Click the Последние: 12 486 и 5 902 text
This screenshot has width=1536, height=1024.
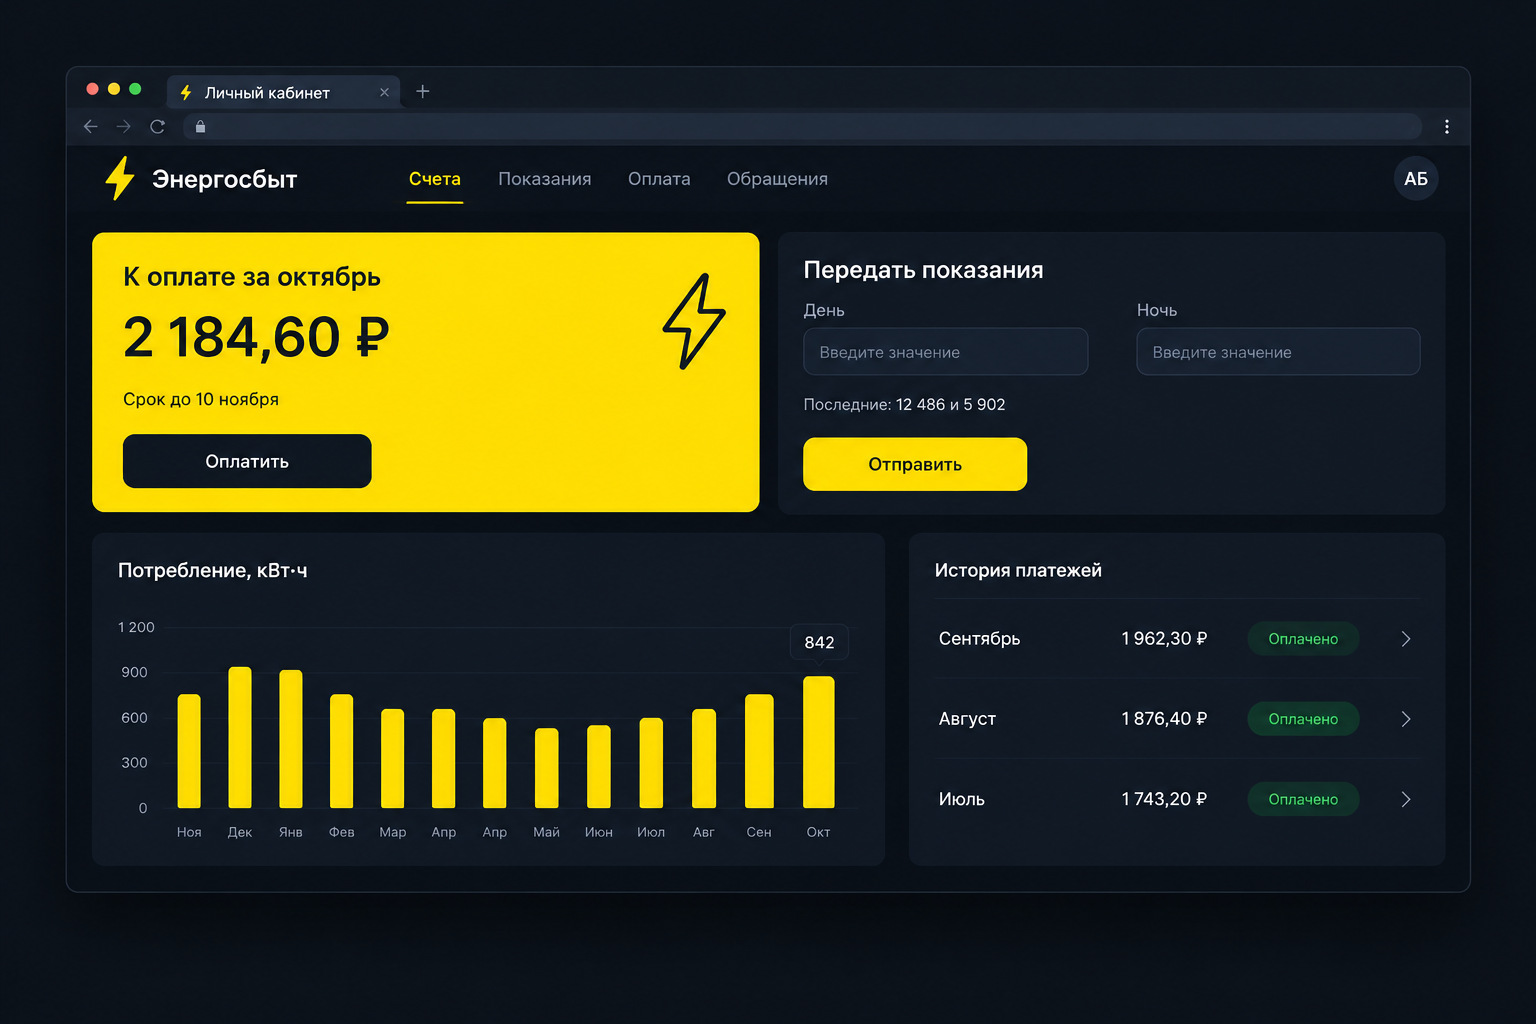(x=904, y=405)
